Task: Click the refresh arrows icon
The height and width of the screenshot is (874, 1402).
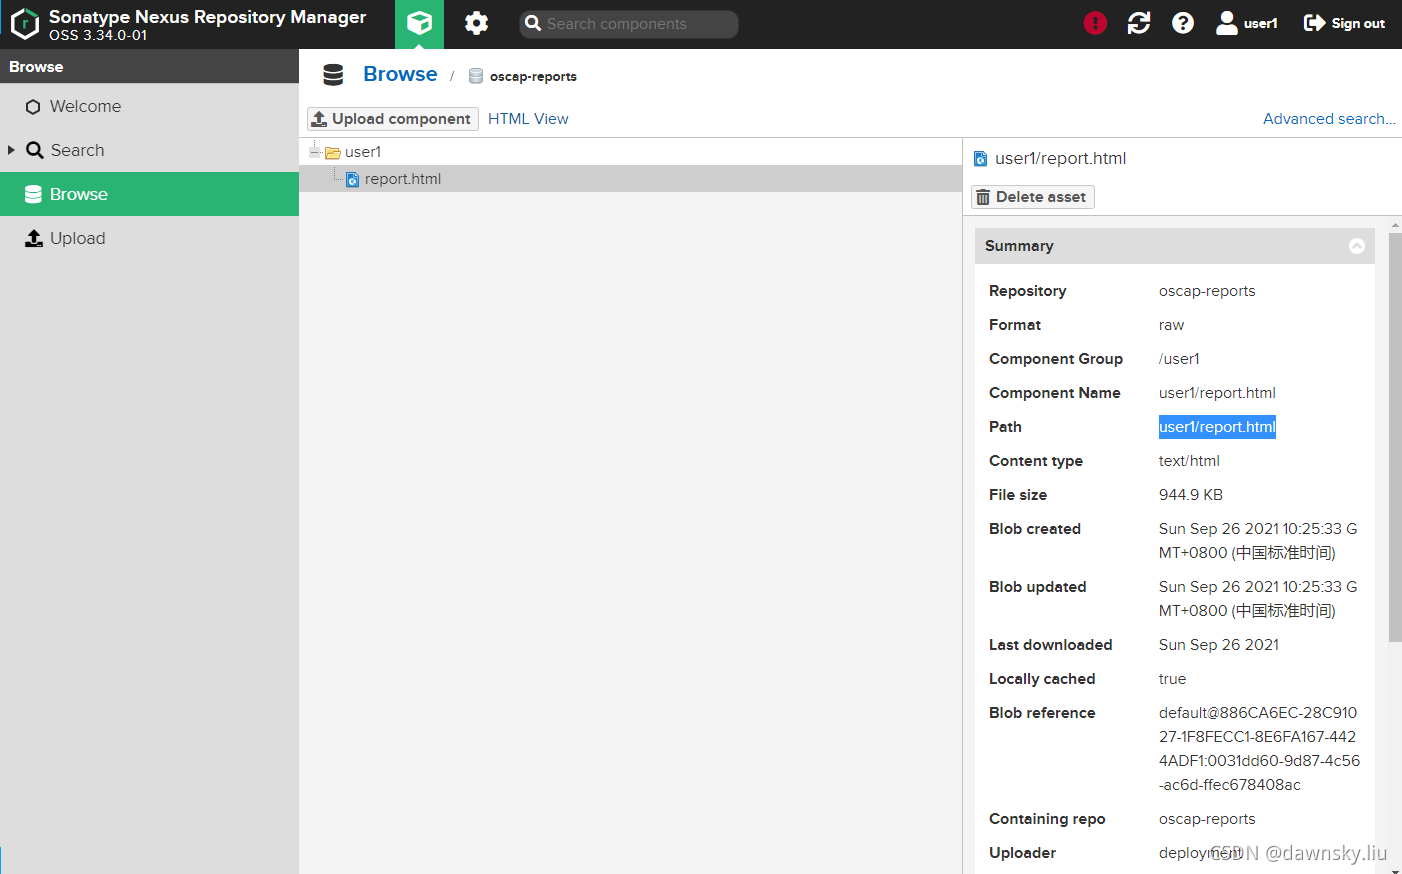Action: point(1139,23)
